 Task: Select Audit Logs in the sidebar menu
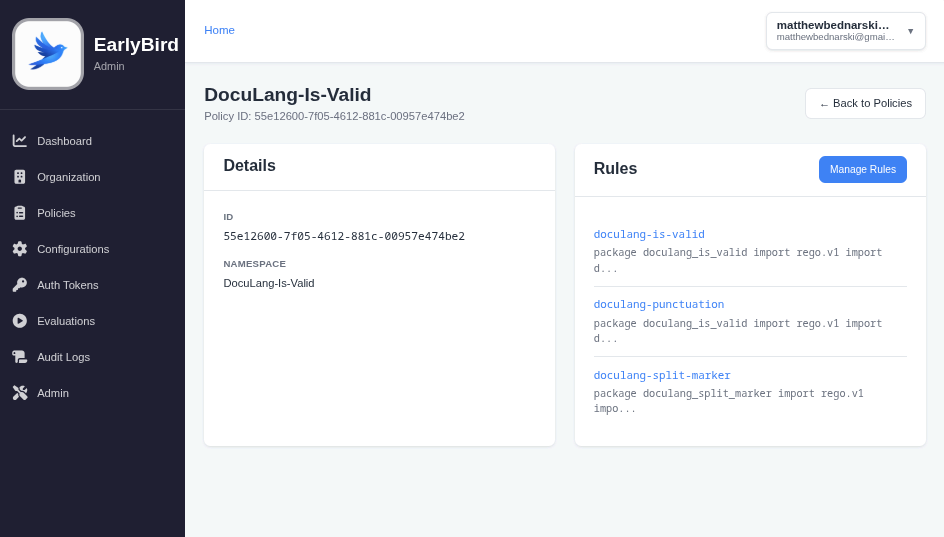point(63,357)
